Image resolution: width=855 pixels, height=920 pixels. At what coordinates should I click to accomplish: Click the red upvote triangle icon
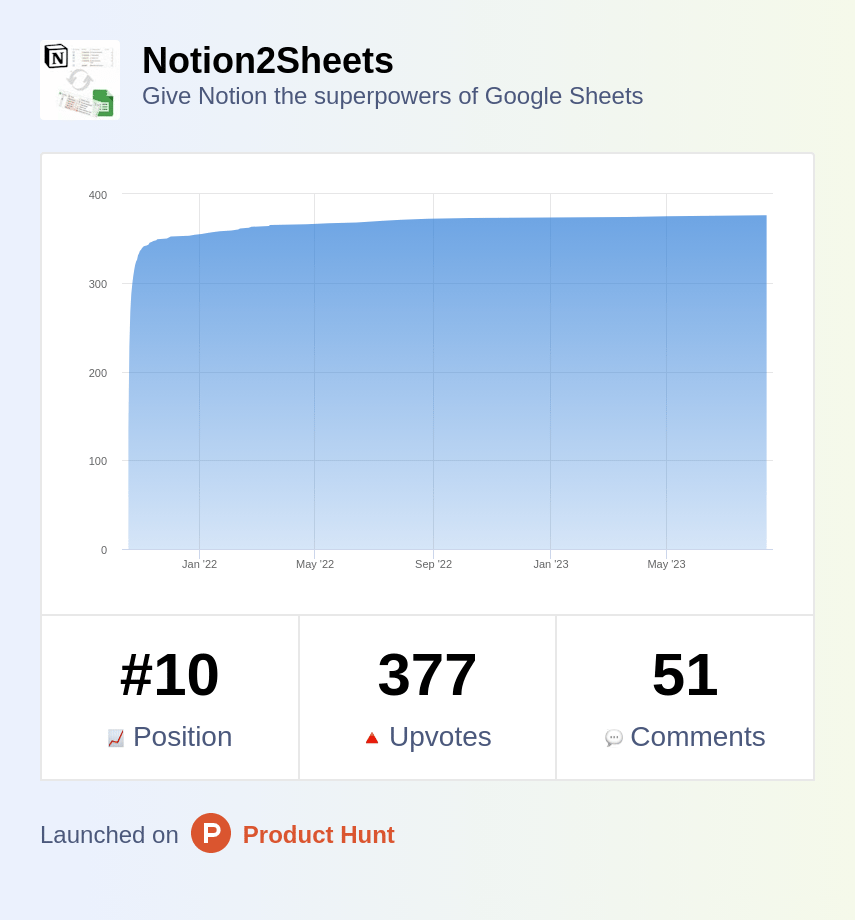[372, 738]
